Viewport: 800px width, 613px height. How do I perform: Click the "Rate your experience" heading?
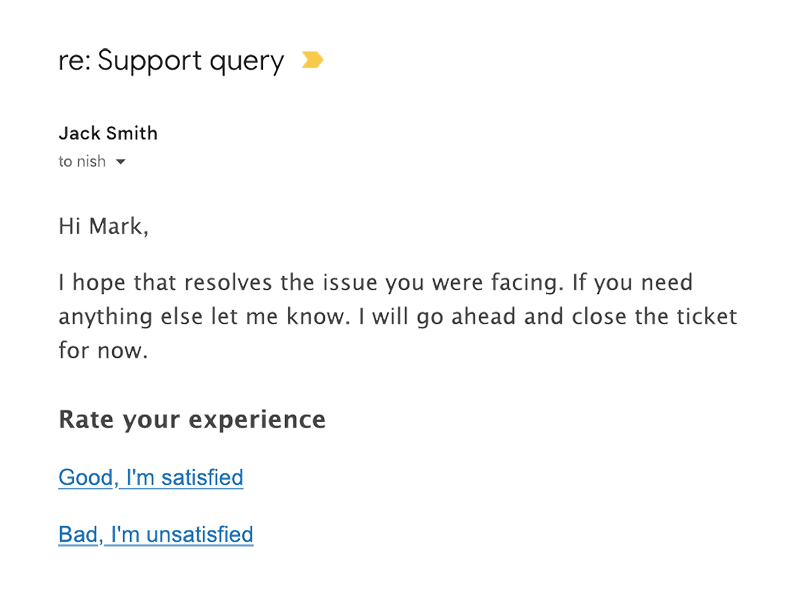tap(192, 420)
